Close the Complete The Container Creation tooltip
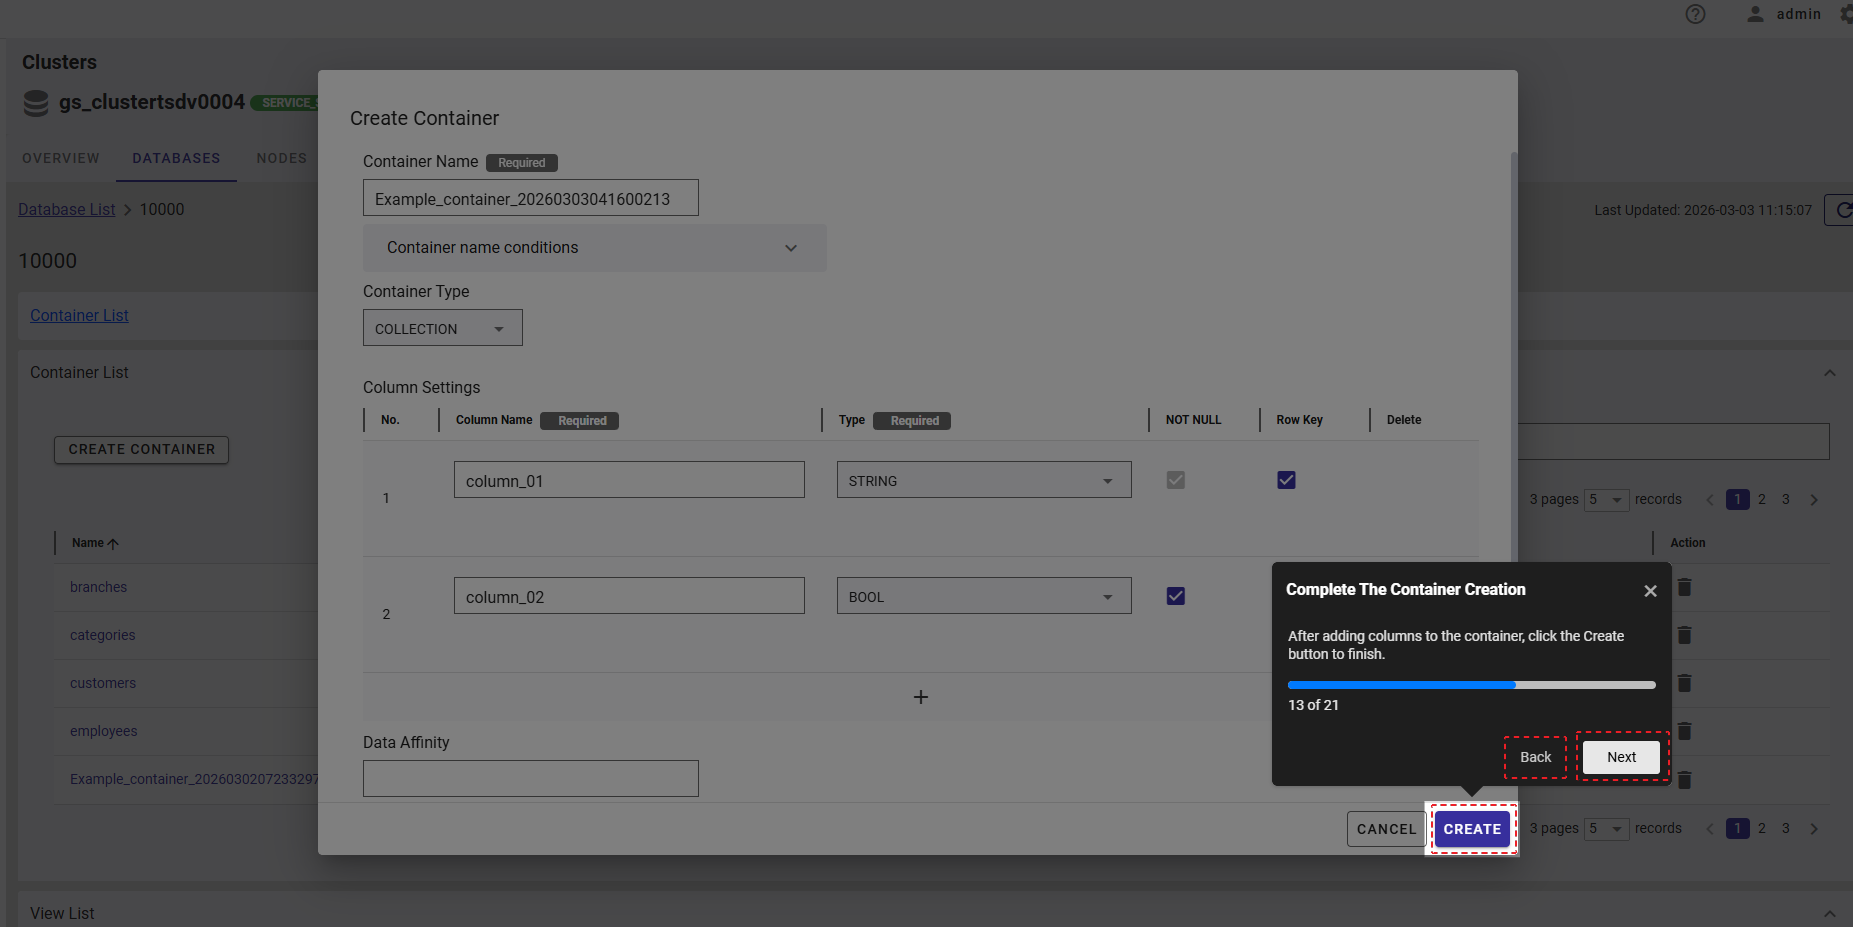 (x=1650, y=591)
